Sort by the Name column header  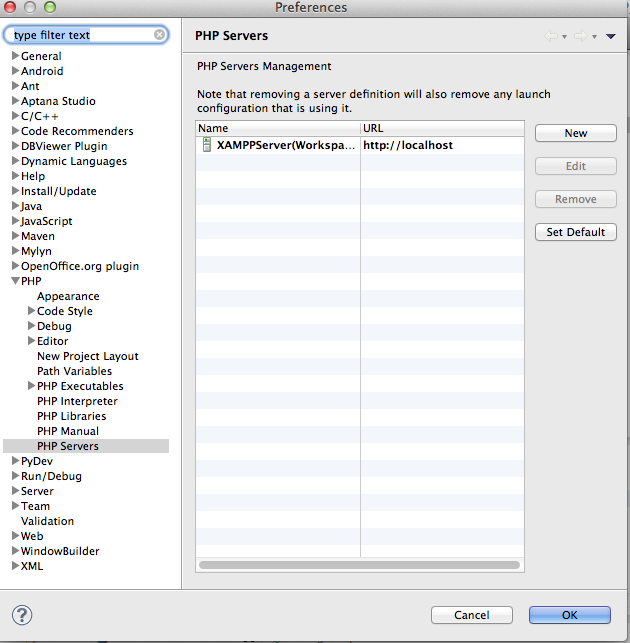tap(278, 128)
